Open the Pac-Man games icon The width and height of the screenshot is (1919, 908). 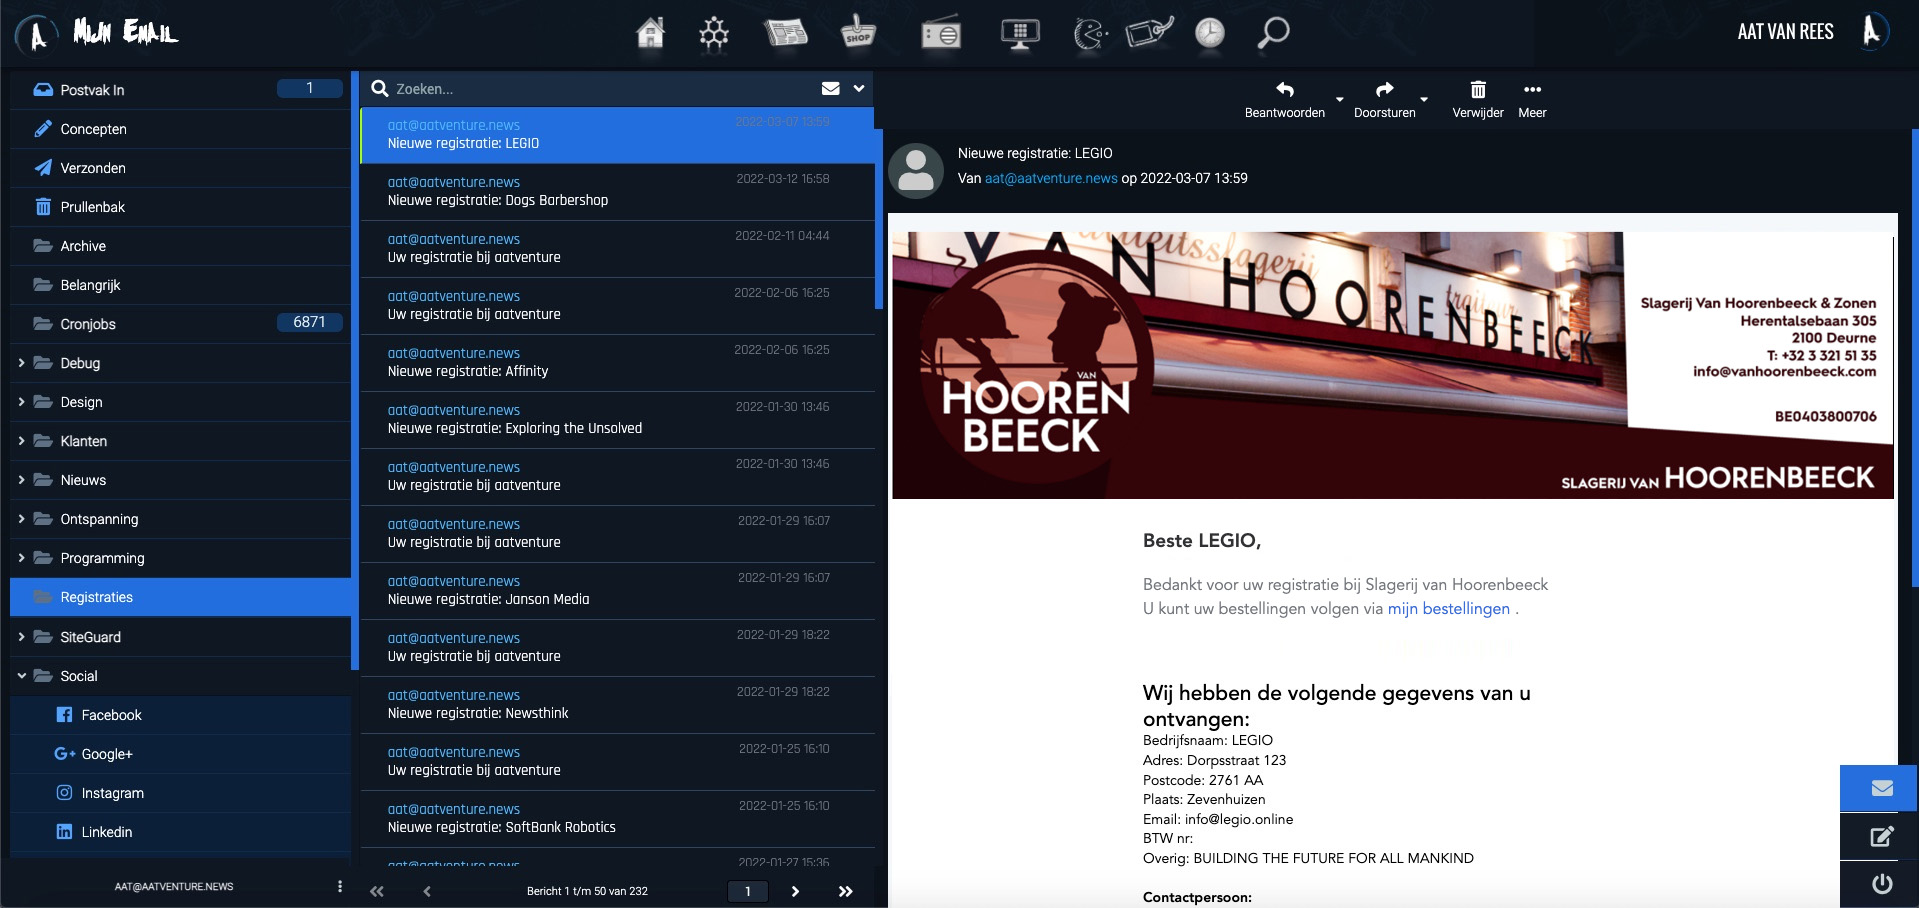point(1090,34)
